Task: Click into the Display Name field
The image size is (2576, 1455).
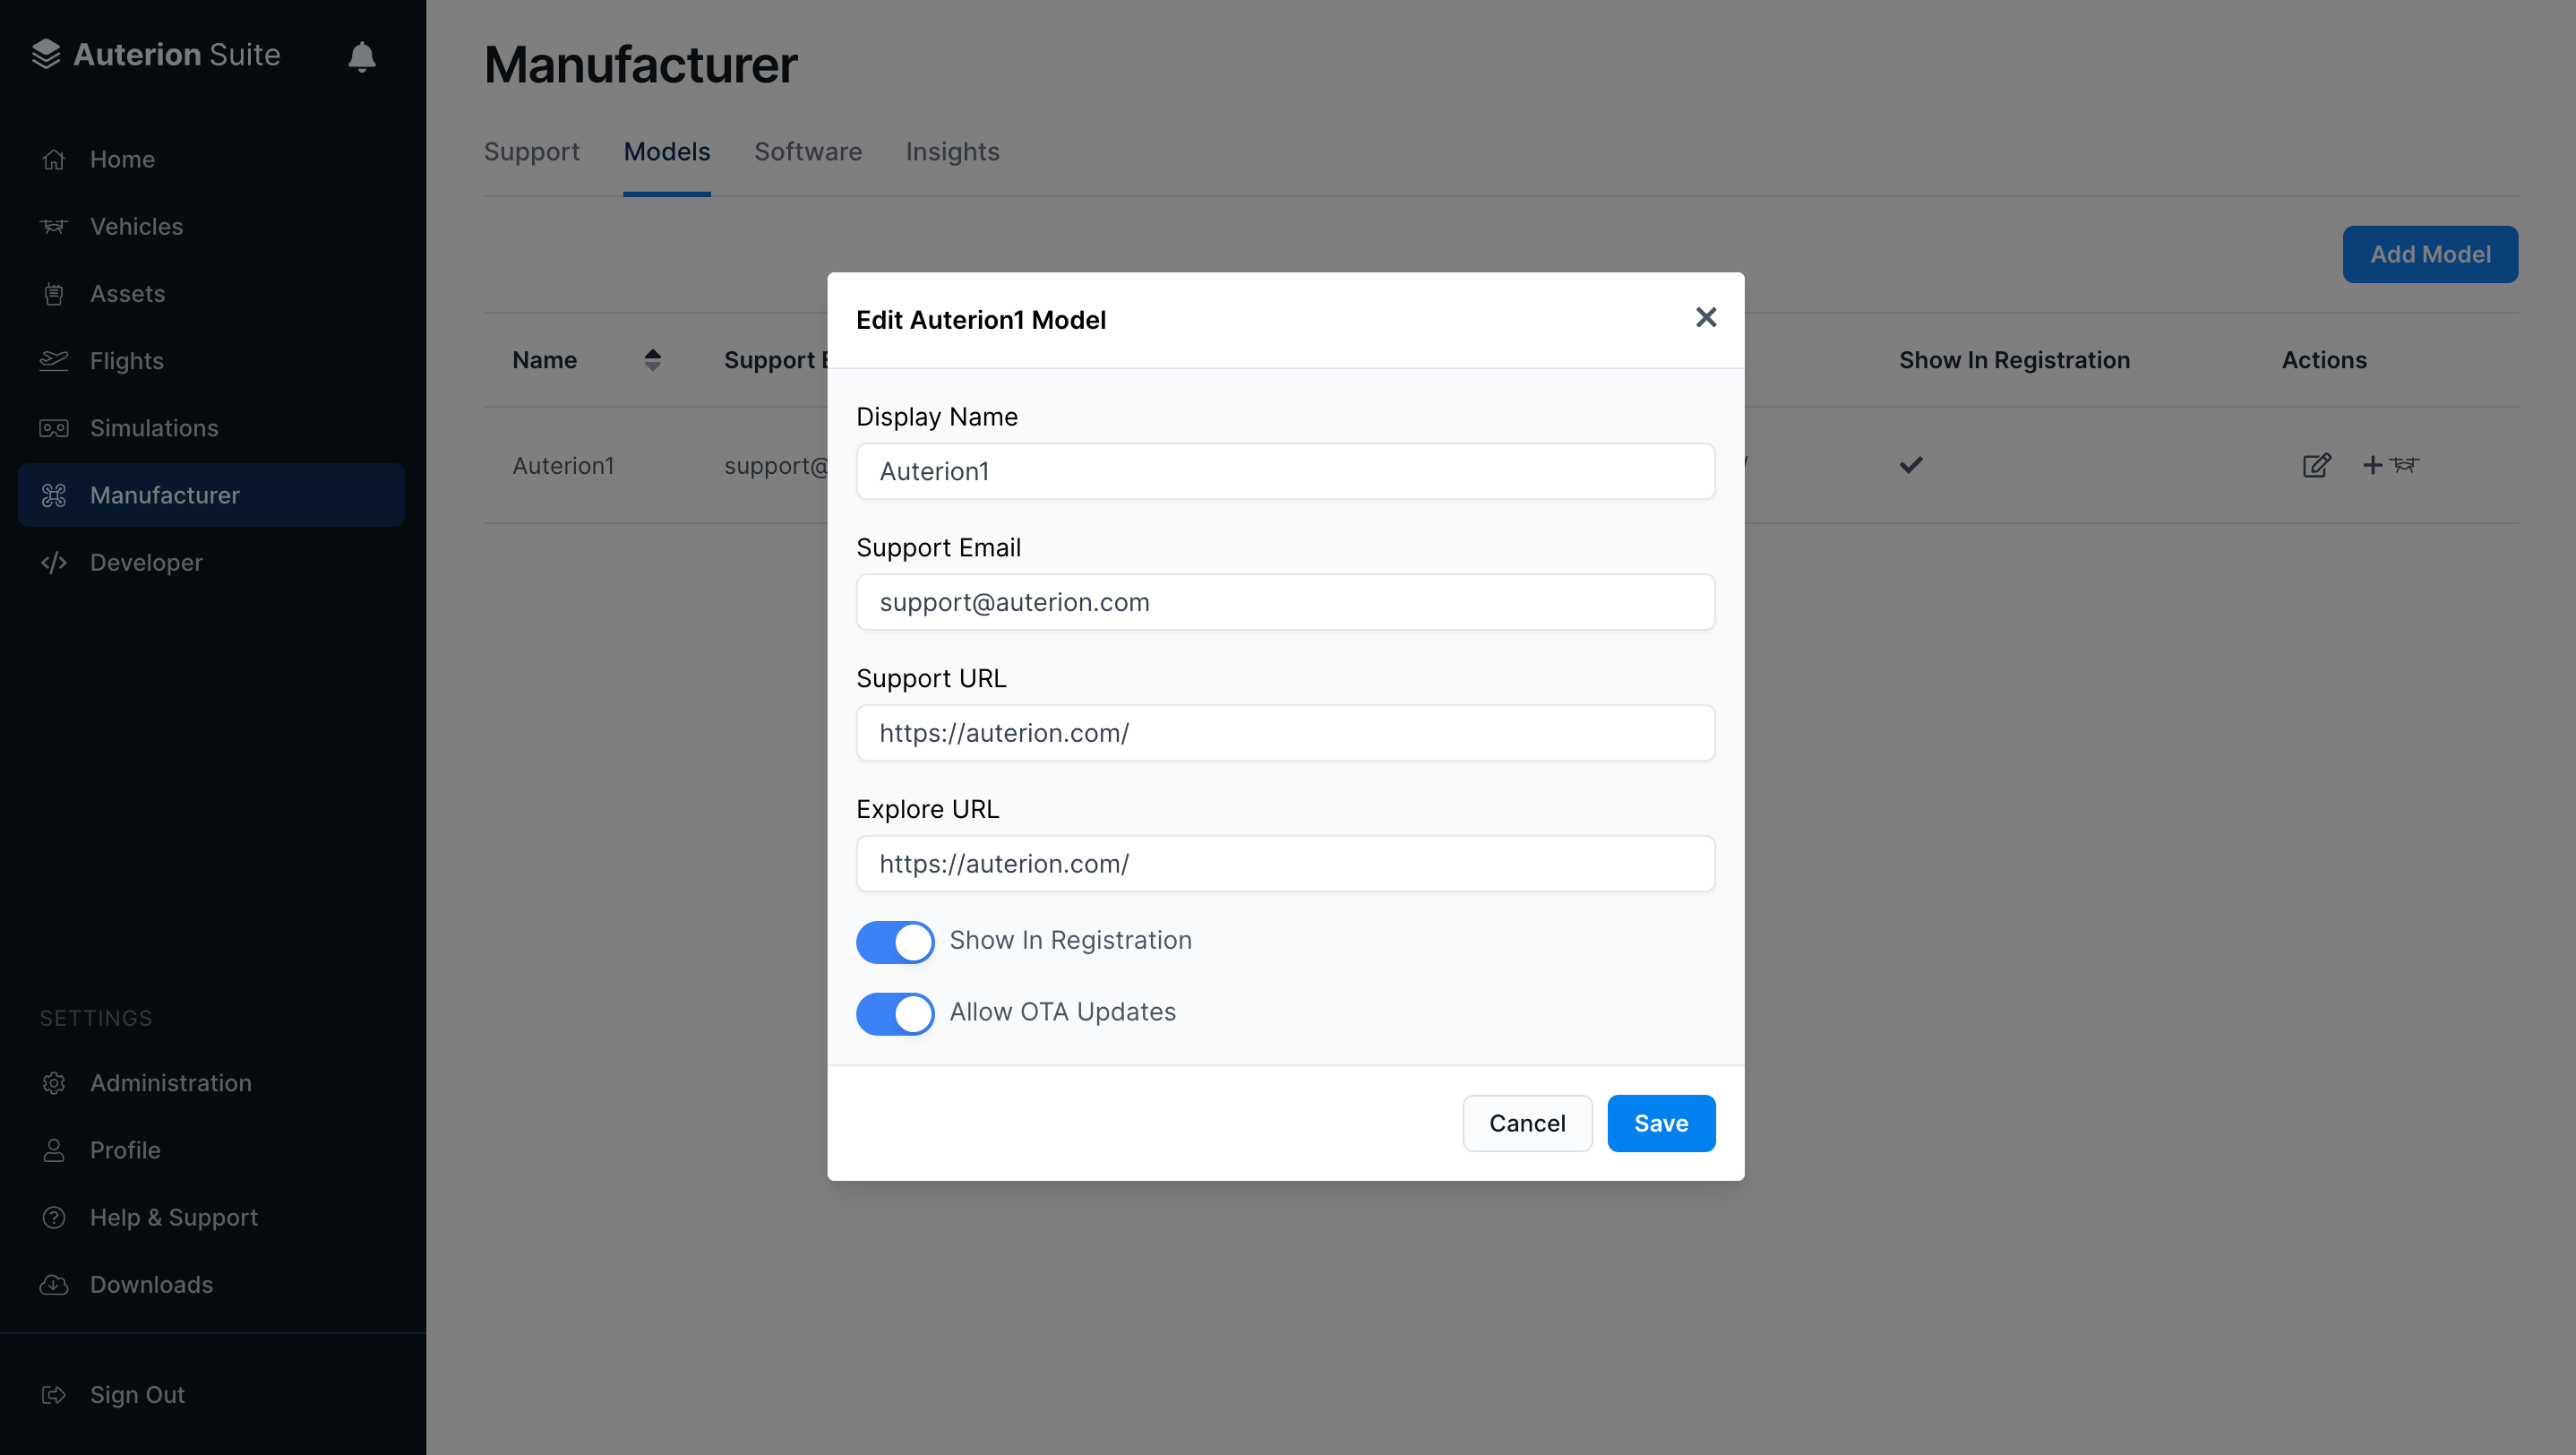Action: 1285,471
